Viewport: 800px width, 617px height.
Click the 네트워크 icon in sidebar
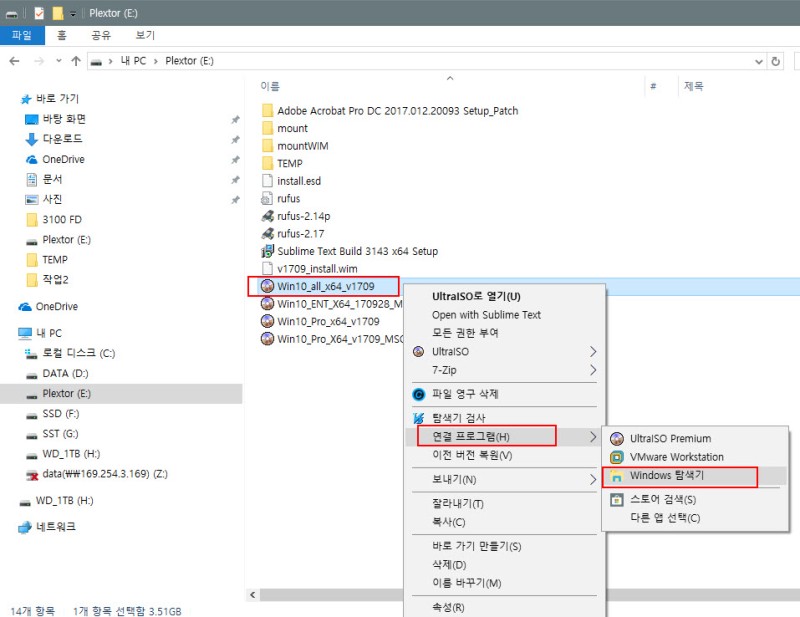[x=24, y=527]
